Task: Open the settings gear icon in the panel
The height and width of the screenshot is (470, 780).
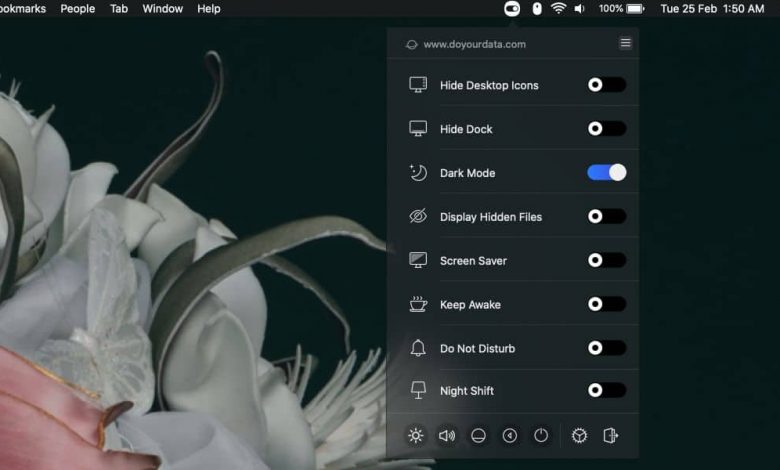Action: [x=579, y=436]
